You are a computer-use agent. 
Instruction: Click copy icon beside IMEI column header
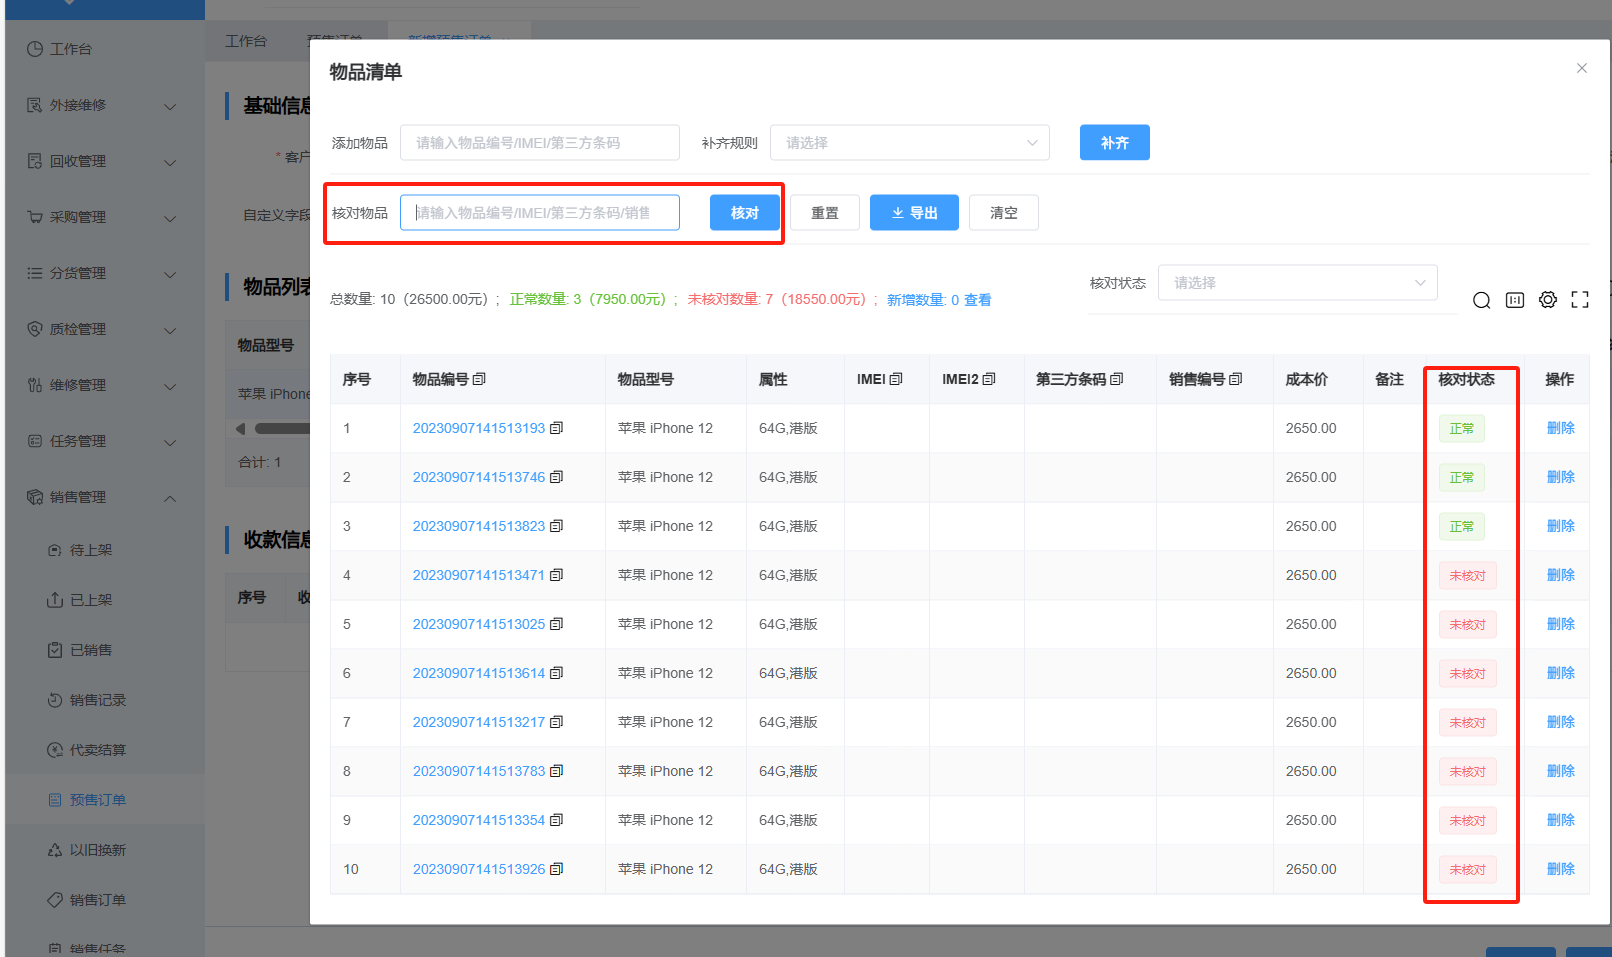click(x=896, y=379)
